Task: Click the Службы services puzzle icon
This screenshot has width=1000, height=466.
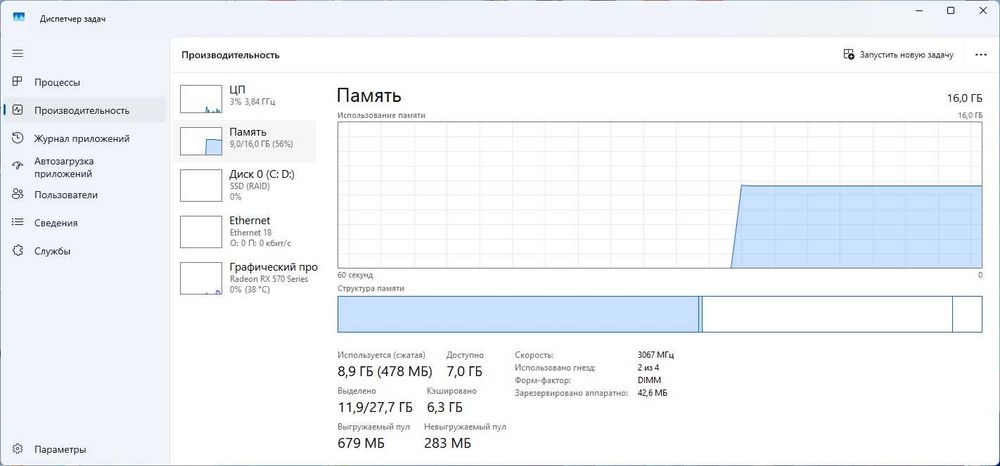Action: (18, 251)
